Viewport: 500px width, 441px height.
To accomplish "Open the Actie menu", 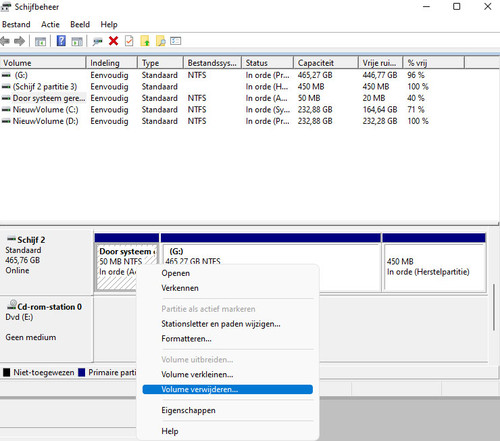I will [x=50, y=24].
